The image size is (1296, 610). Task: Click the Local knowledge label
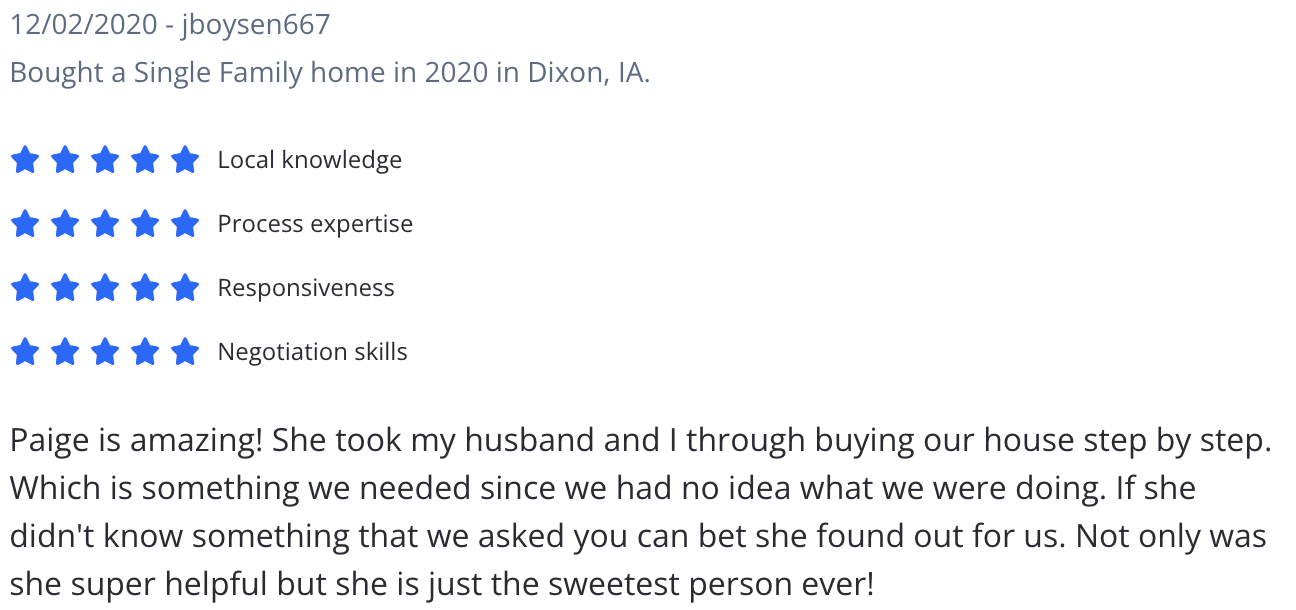[x=310, y=160]
